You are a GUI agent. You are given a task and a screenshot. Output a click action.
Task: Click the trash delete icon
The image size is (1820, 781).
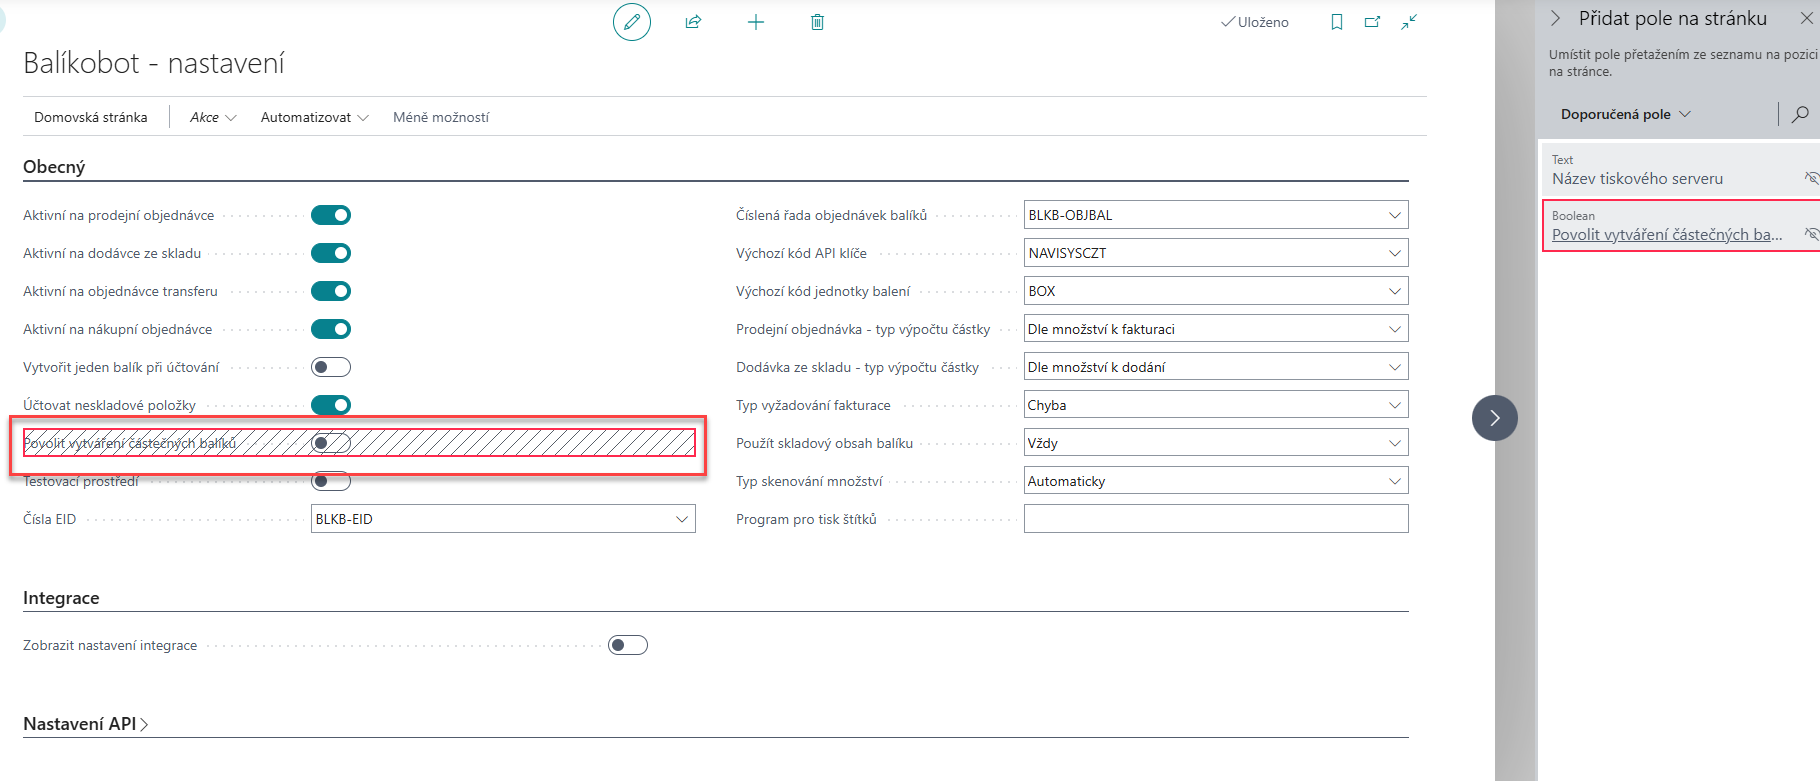(x=817, y=22)
